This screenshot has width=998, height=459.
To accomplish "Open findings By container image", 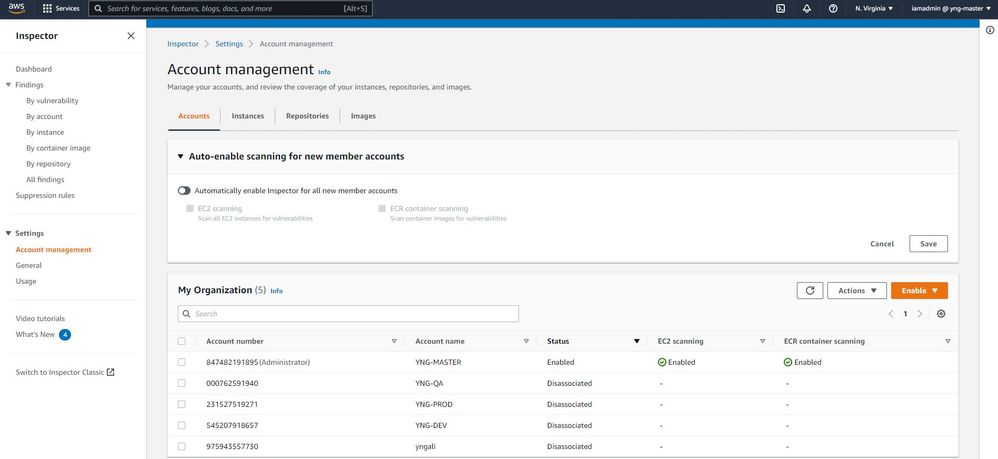I will [x=59, y=148].
